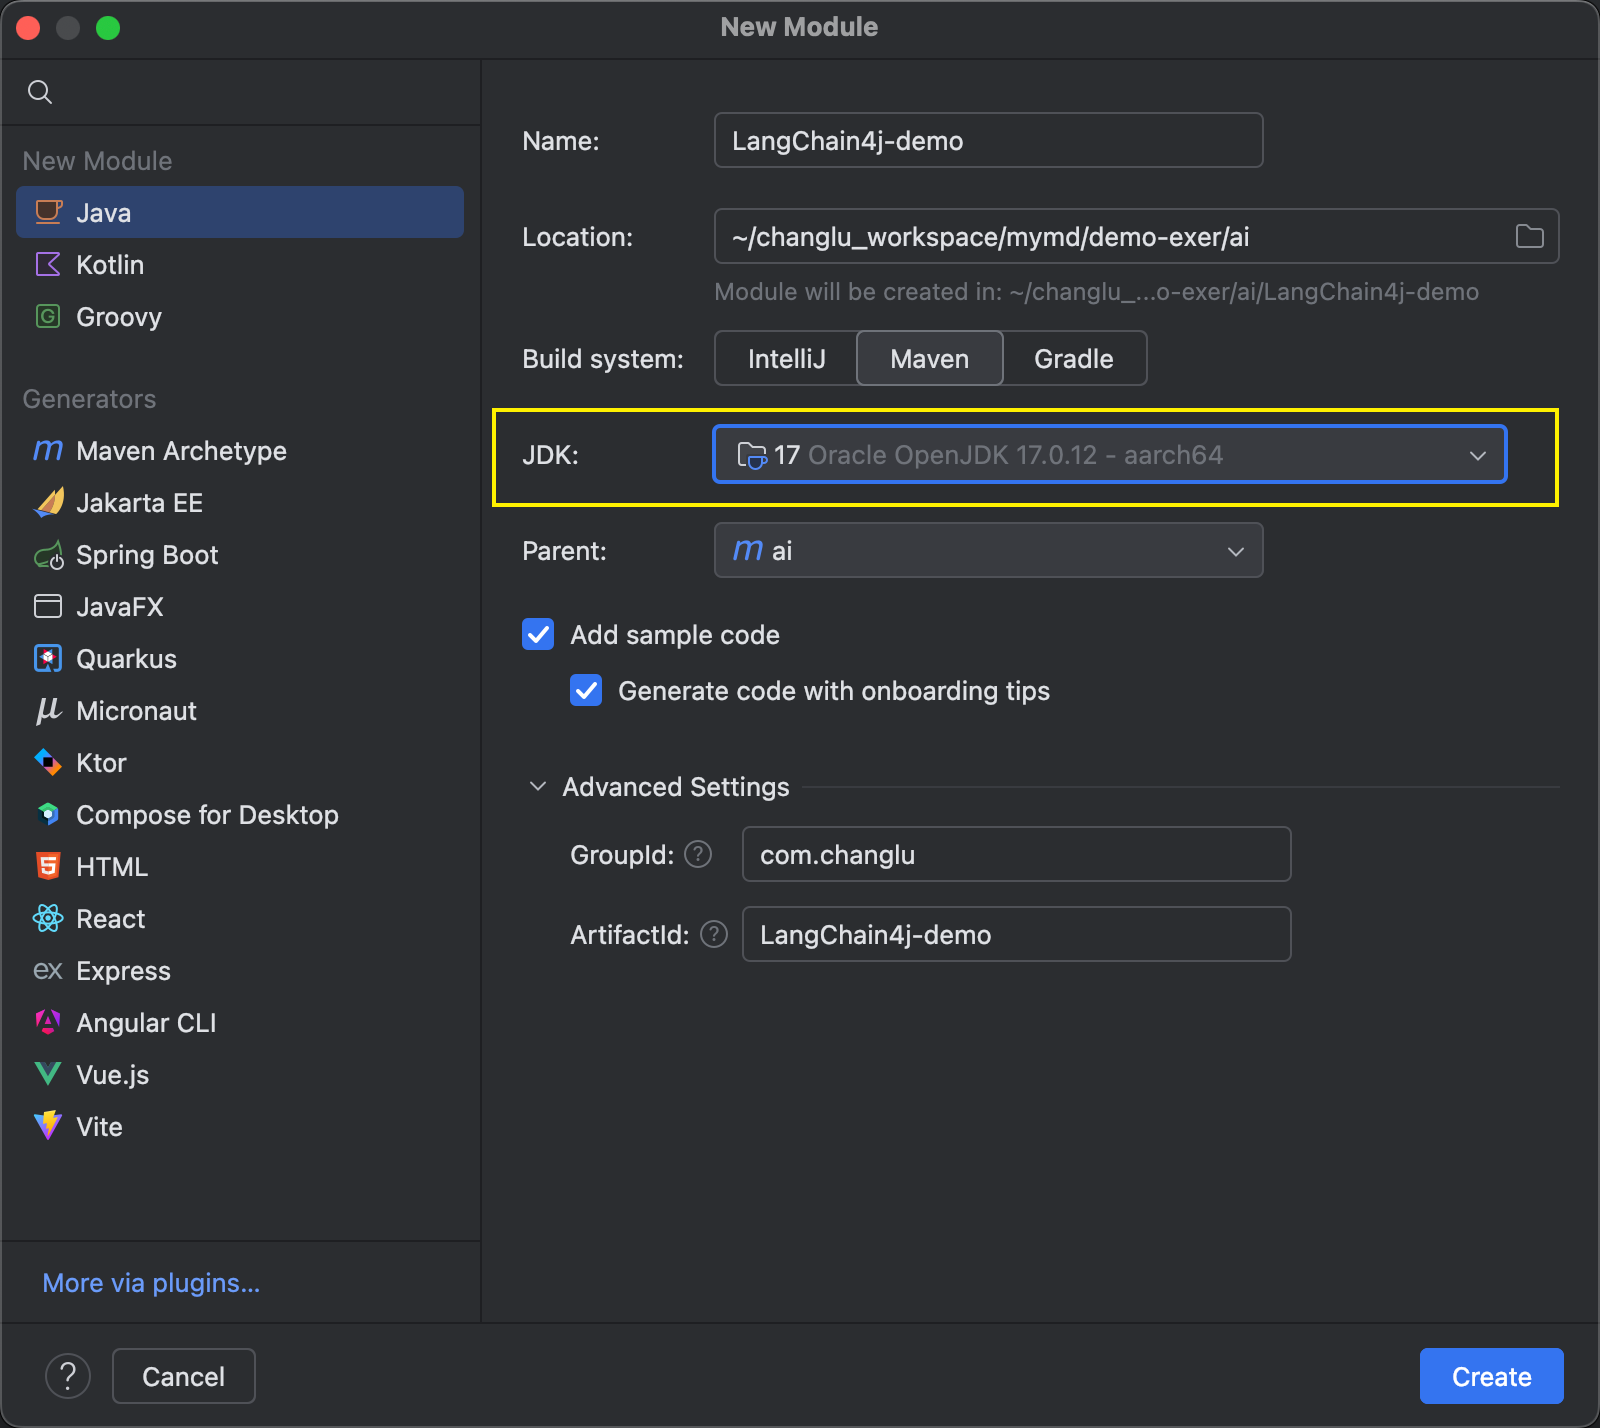The width and height of the screenshot is (1600, 1428).
Task: Cancel the New Module dialog
Action: click(184, 1376)
